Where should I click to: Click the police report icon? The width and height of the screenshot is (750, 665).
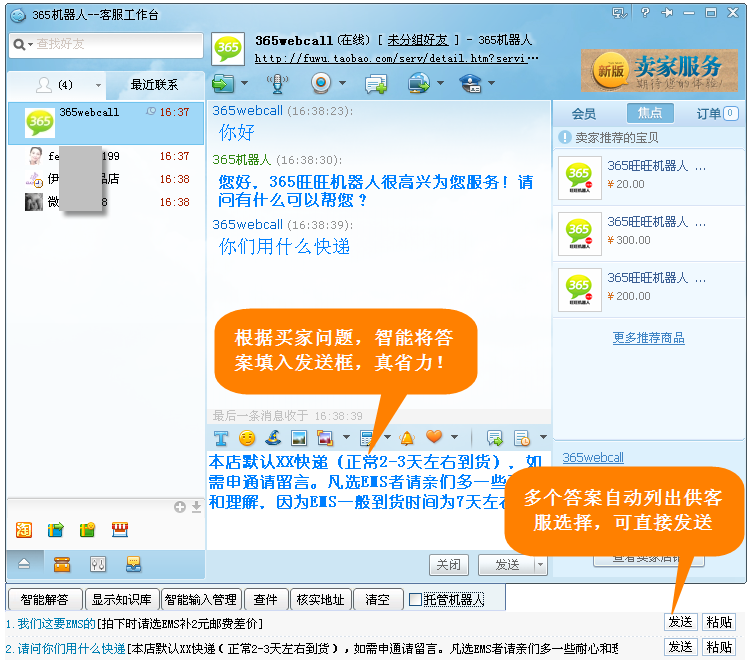click(x=471, y=83)
